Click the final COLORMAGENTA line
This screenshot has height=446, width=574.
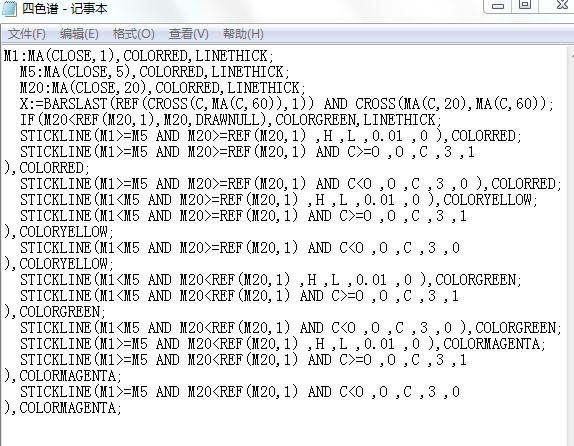tap(62, 408)
